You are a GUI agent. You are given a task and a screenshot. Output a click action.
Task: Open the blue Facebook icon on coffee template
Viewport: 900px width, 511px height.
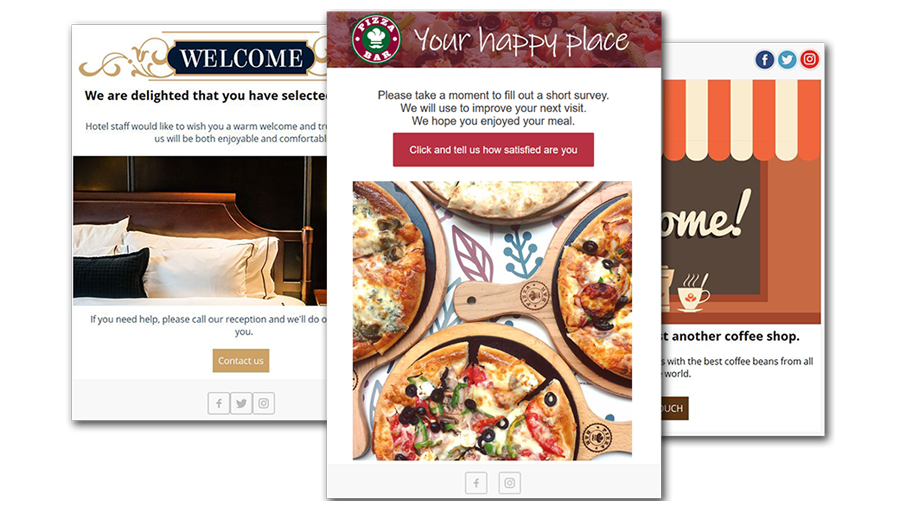[x=765, y=59]
